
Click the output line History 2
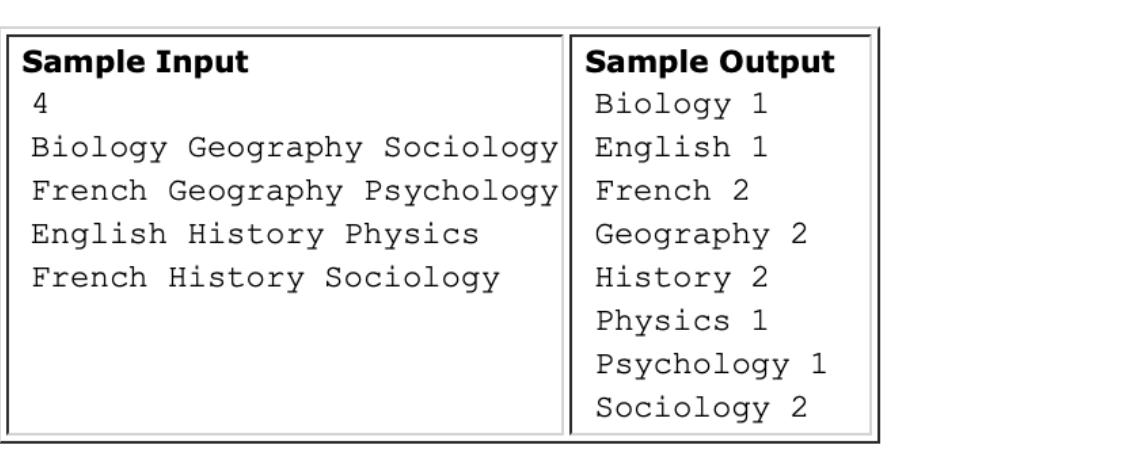(681, 279)
